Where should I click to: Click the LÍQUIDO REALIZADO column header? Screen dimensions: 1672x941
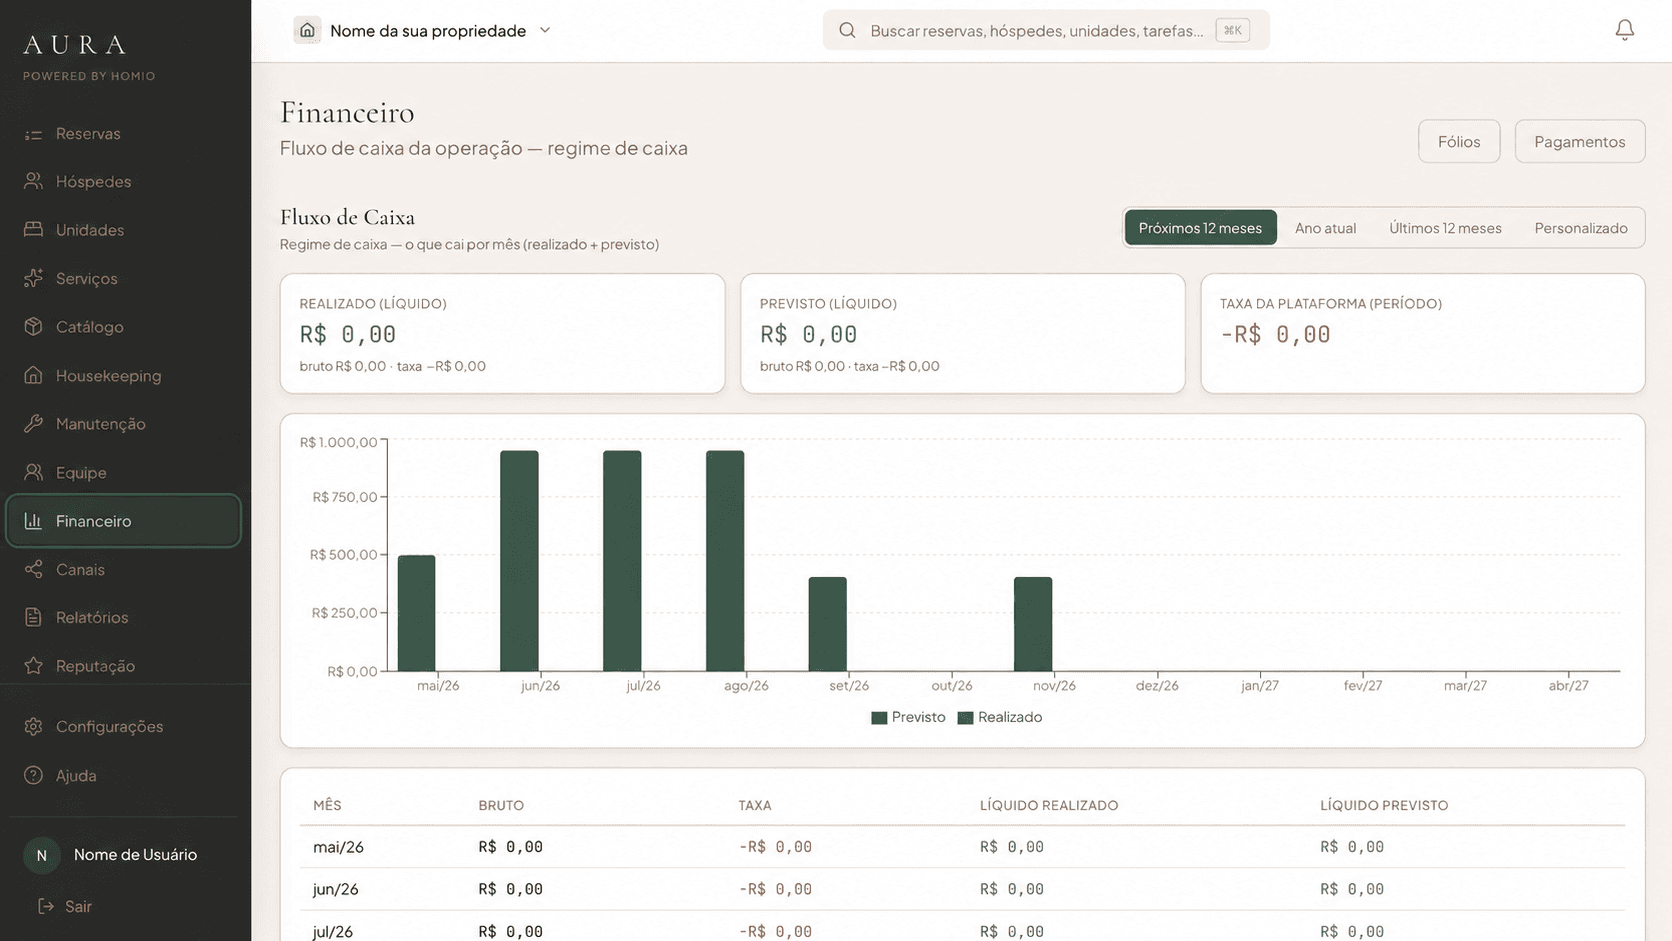1049,806
